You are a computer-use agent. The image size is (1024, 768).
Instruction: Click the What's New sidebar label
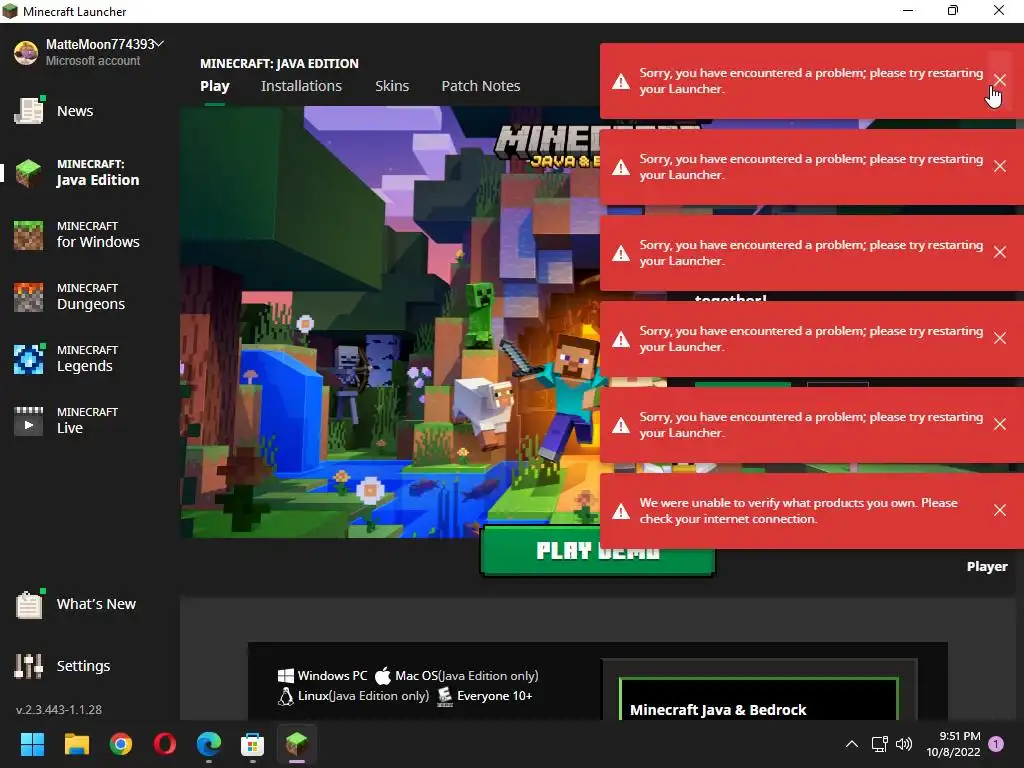click(96, 604)
